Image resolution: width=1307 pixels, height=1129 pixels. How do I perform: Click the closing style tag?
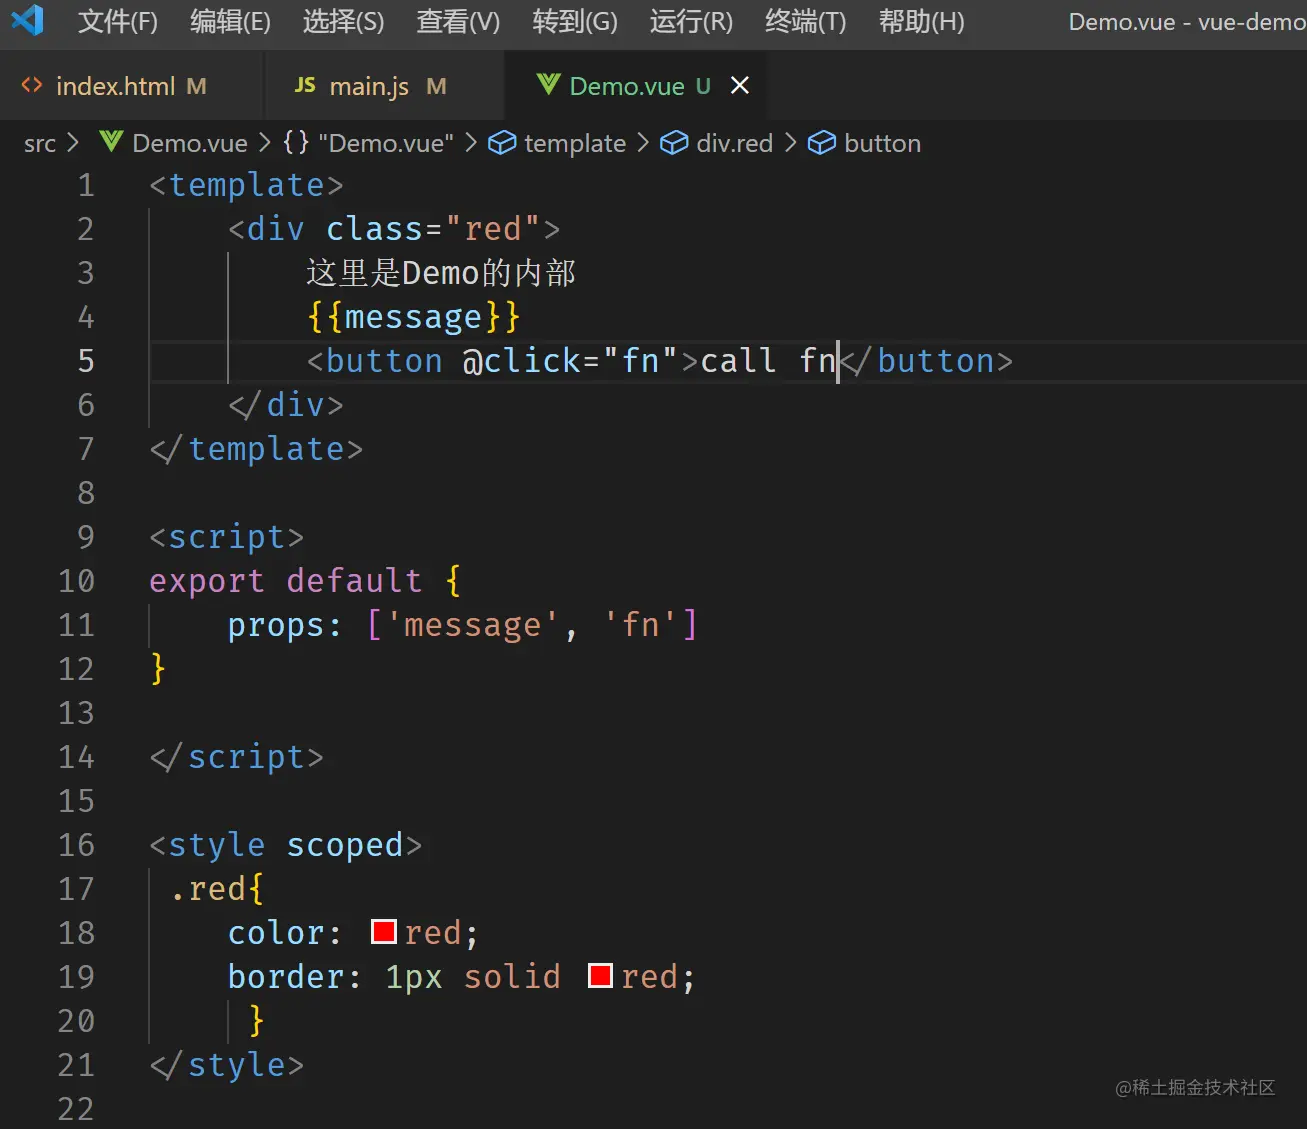click(x=227, y=1065)
